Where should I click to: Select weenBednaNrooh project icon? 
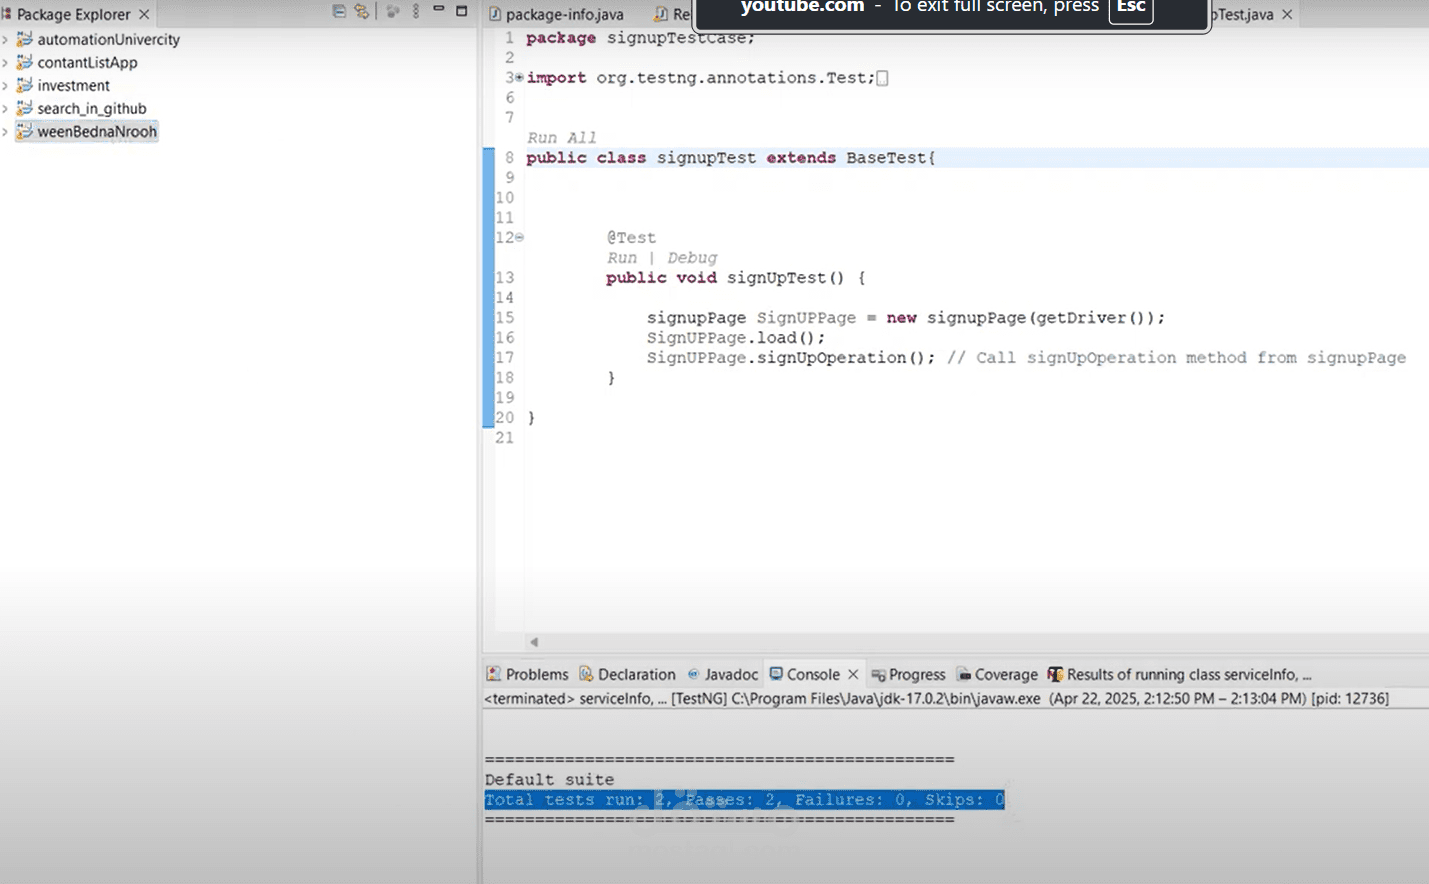pos(25,131)
